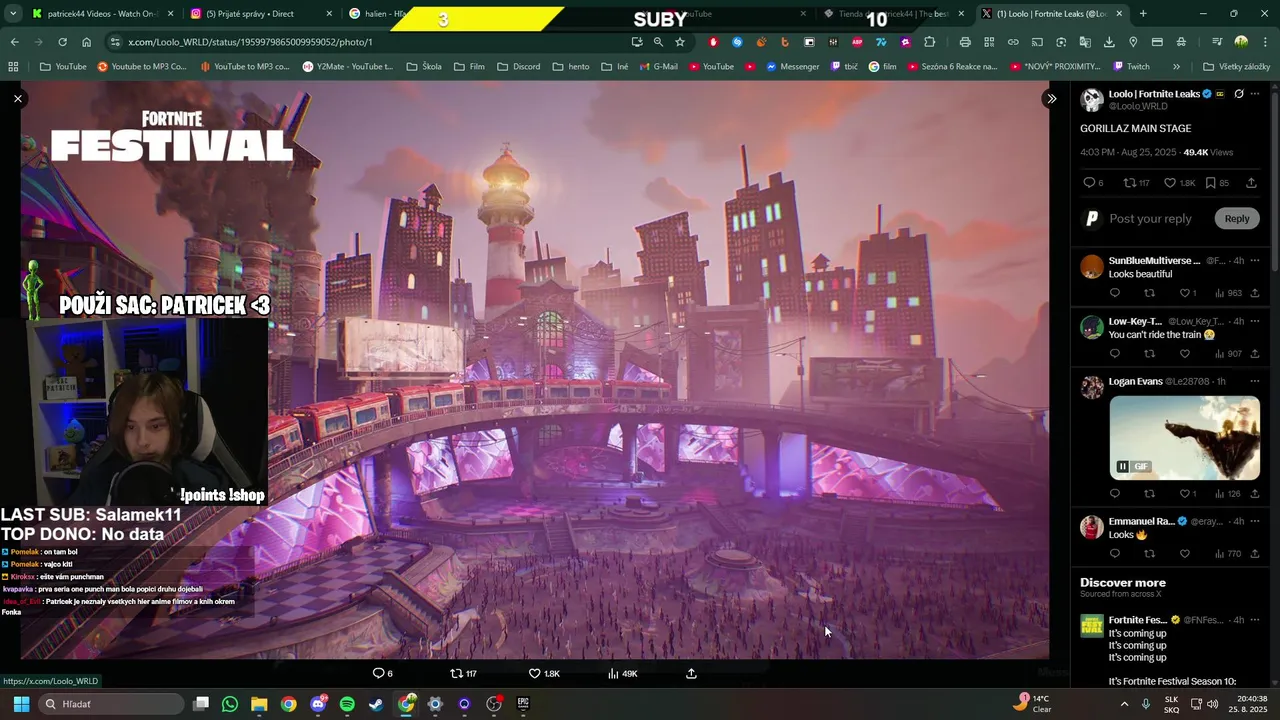The image size is (1280, 720).
Task: Like Low-Key-T's 'You can't ride the train' reply
Action: (x=1185, y=354)
